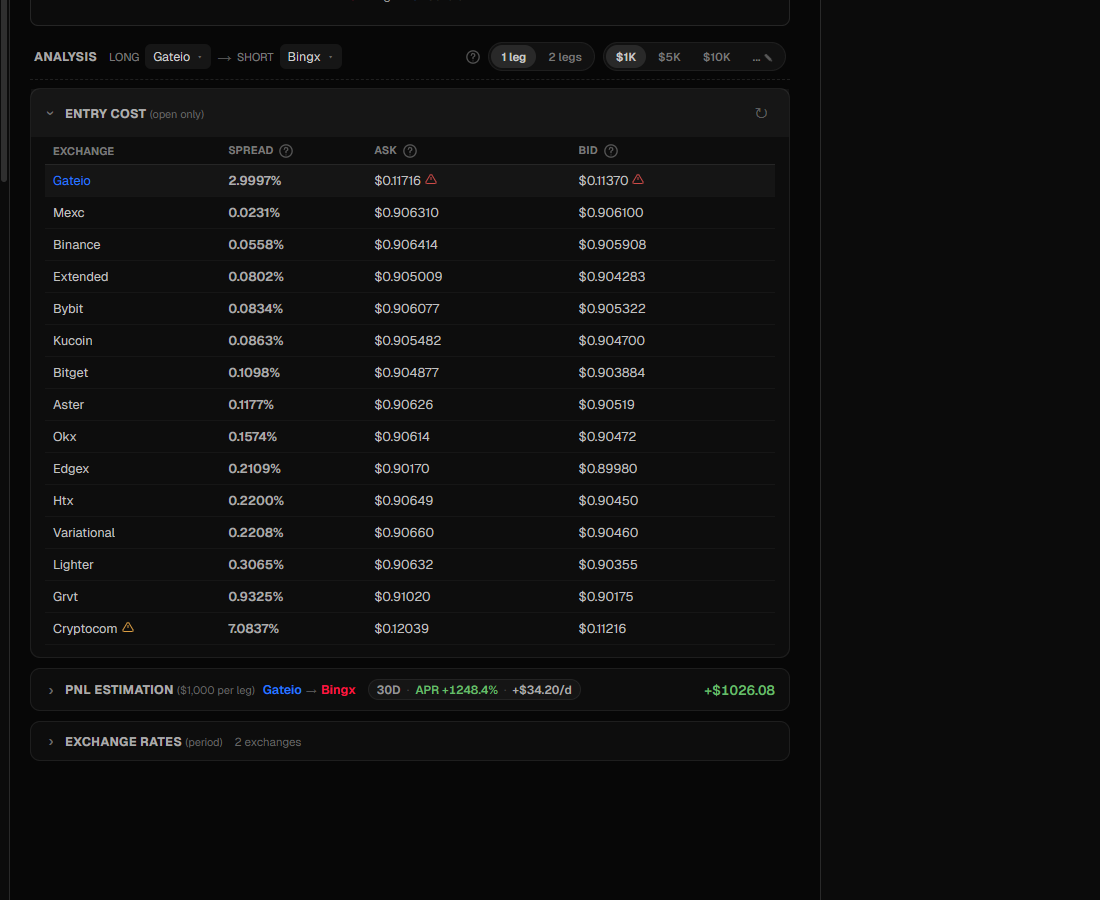This screenshot has height=900, width=1100.
Task: Select the Extended row
Action: coord(410,276)
